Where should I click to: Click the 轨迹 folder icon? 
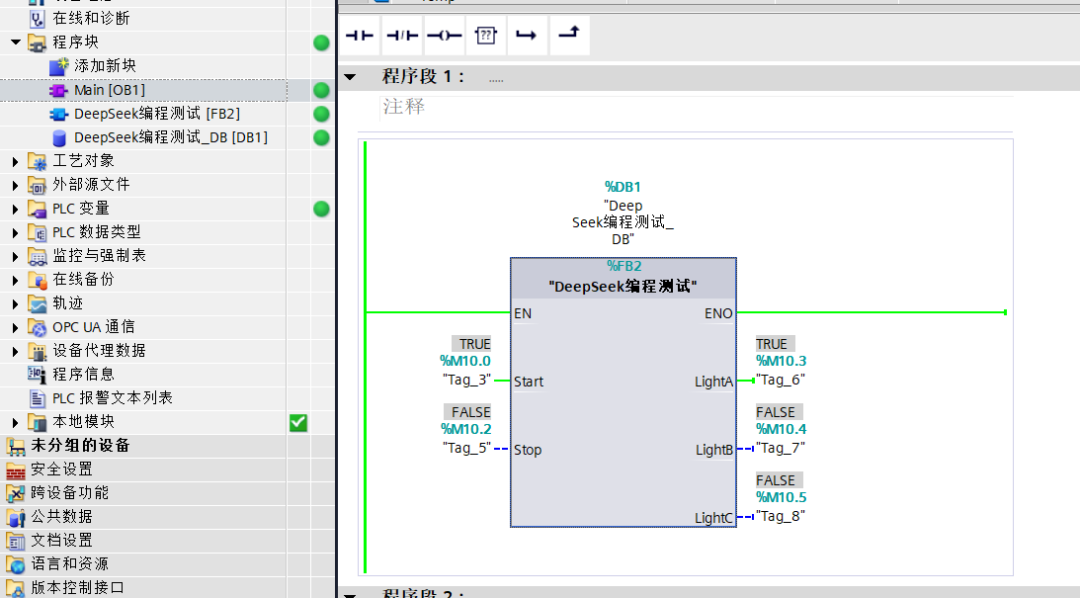(37, 304)
